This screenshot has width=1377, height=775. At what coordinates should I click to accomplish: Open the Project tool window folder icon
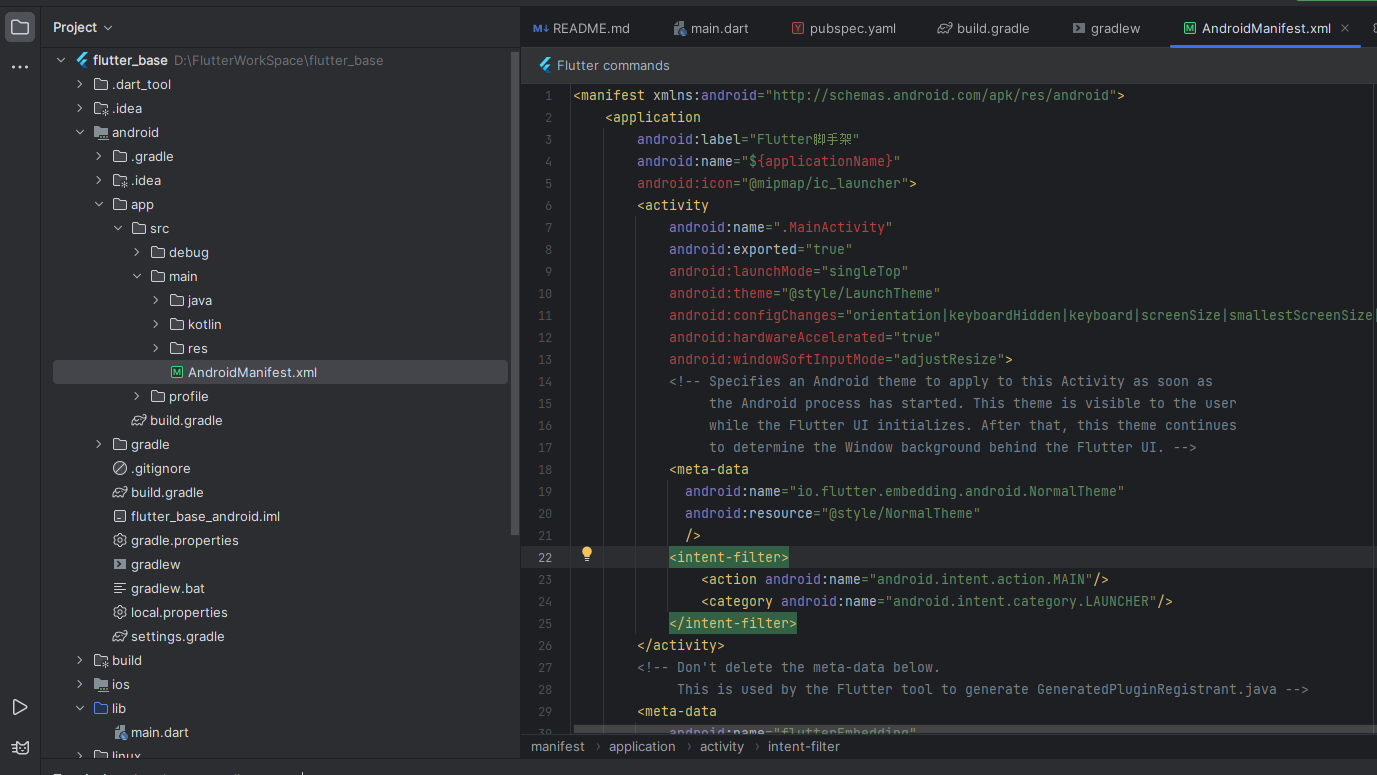(20, 27)
